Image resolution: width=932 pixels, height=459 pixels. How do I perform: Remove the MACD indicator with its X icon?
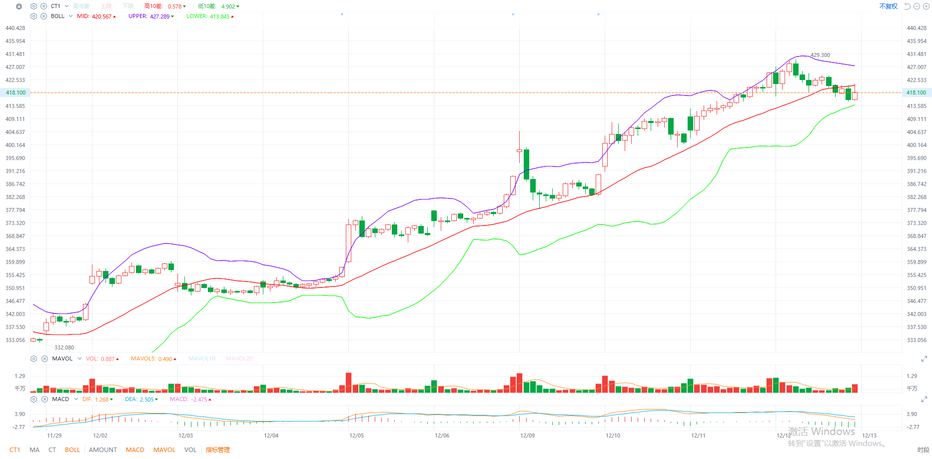coord(45,399)
